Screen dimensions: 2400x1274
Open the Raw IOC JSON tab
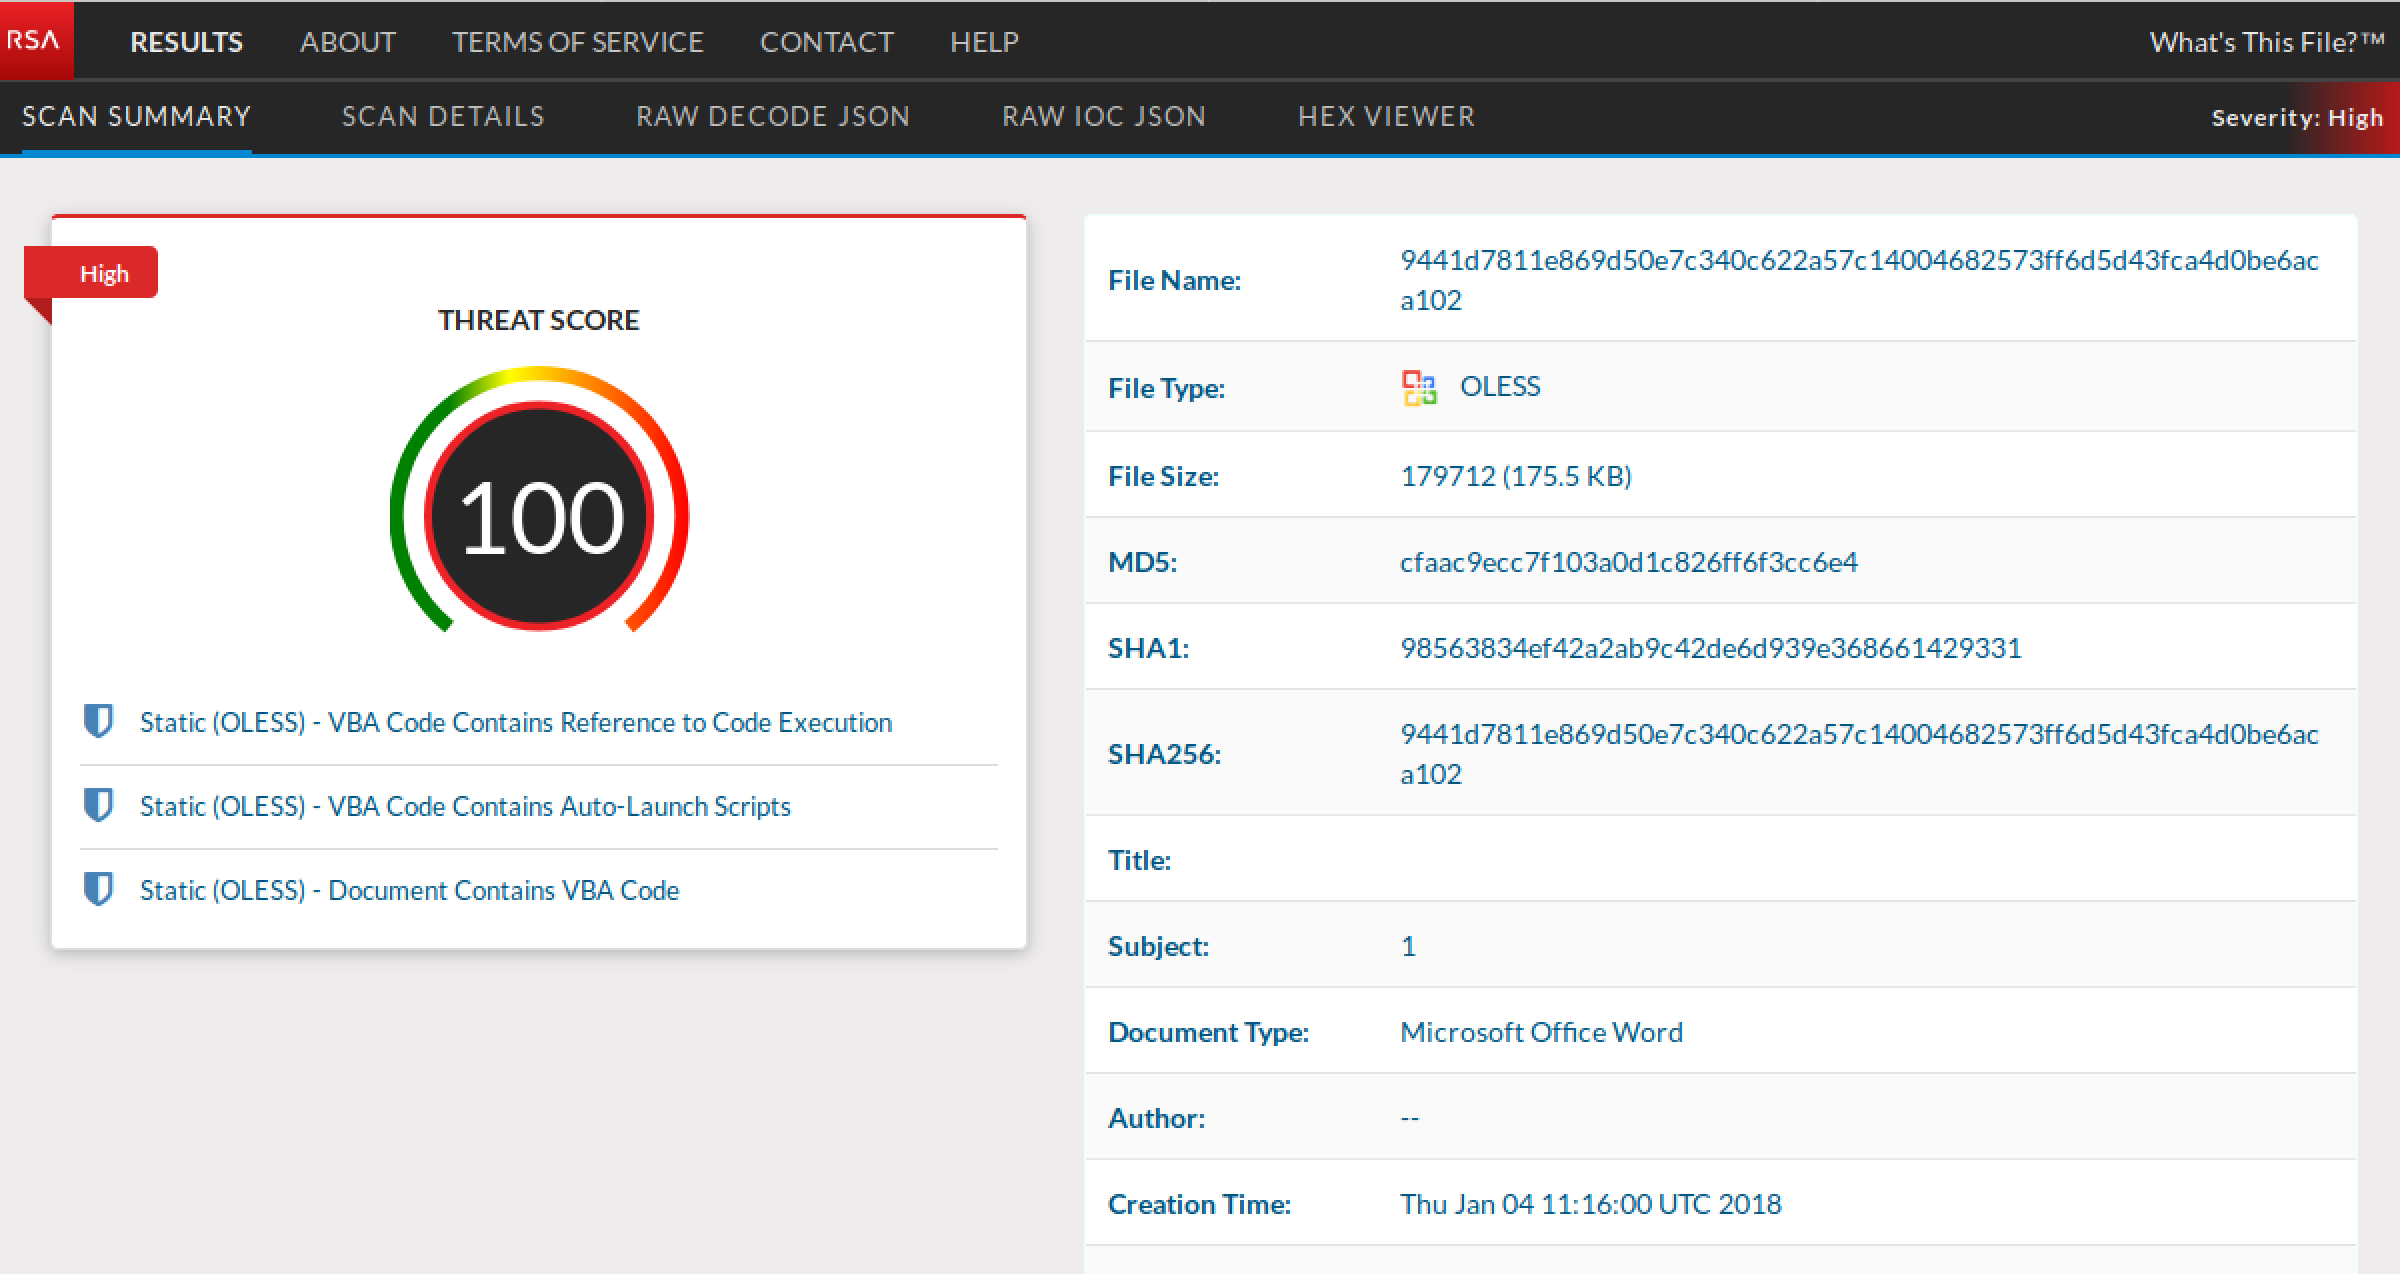[1104, 116]
